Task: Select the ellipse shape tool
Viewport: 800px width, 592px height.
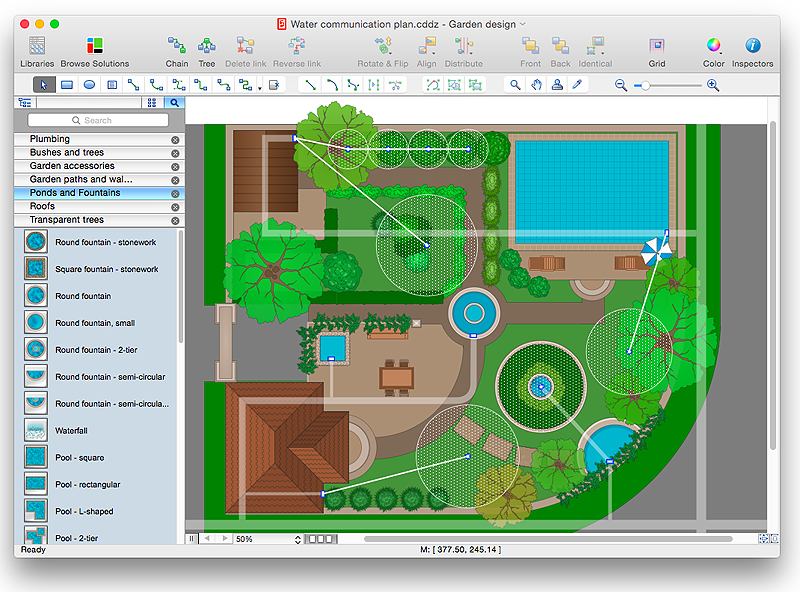Action: pos(89,85)
